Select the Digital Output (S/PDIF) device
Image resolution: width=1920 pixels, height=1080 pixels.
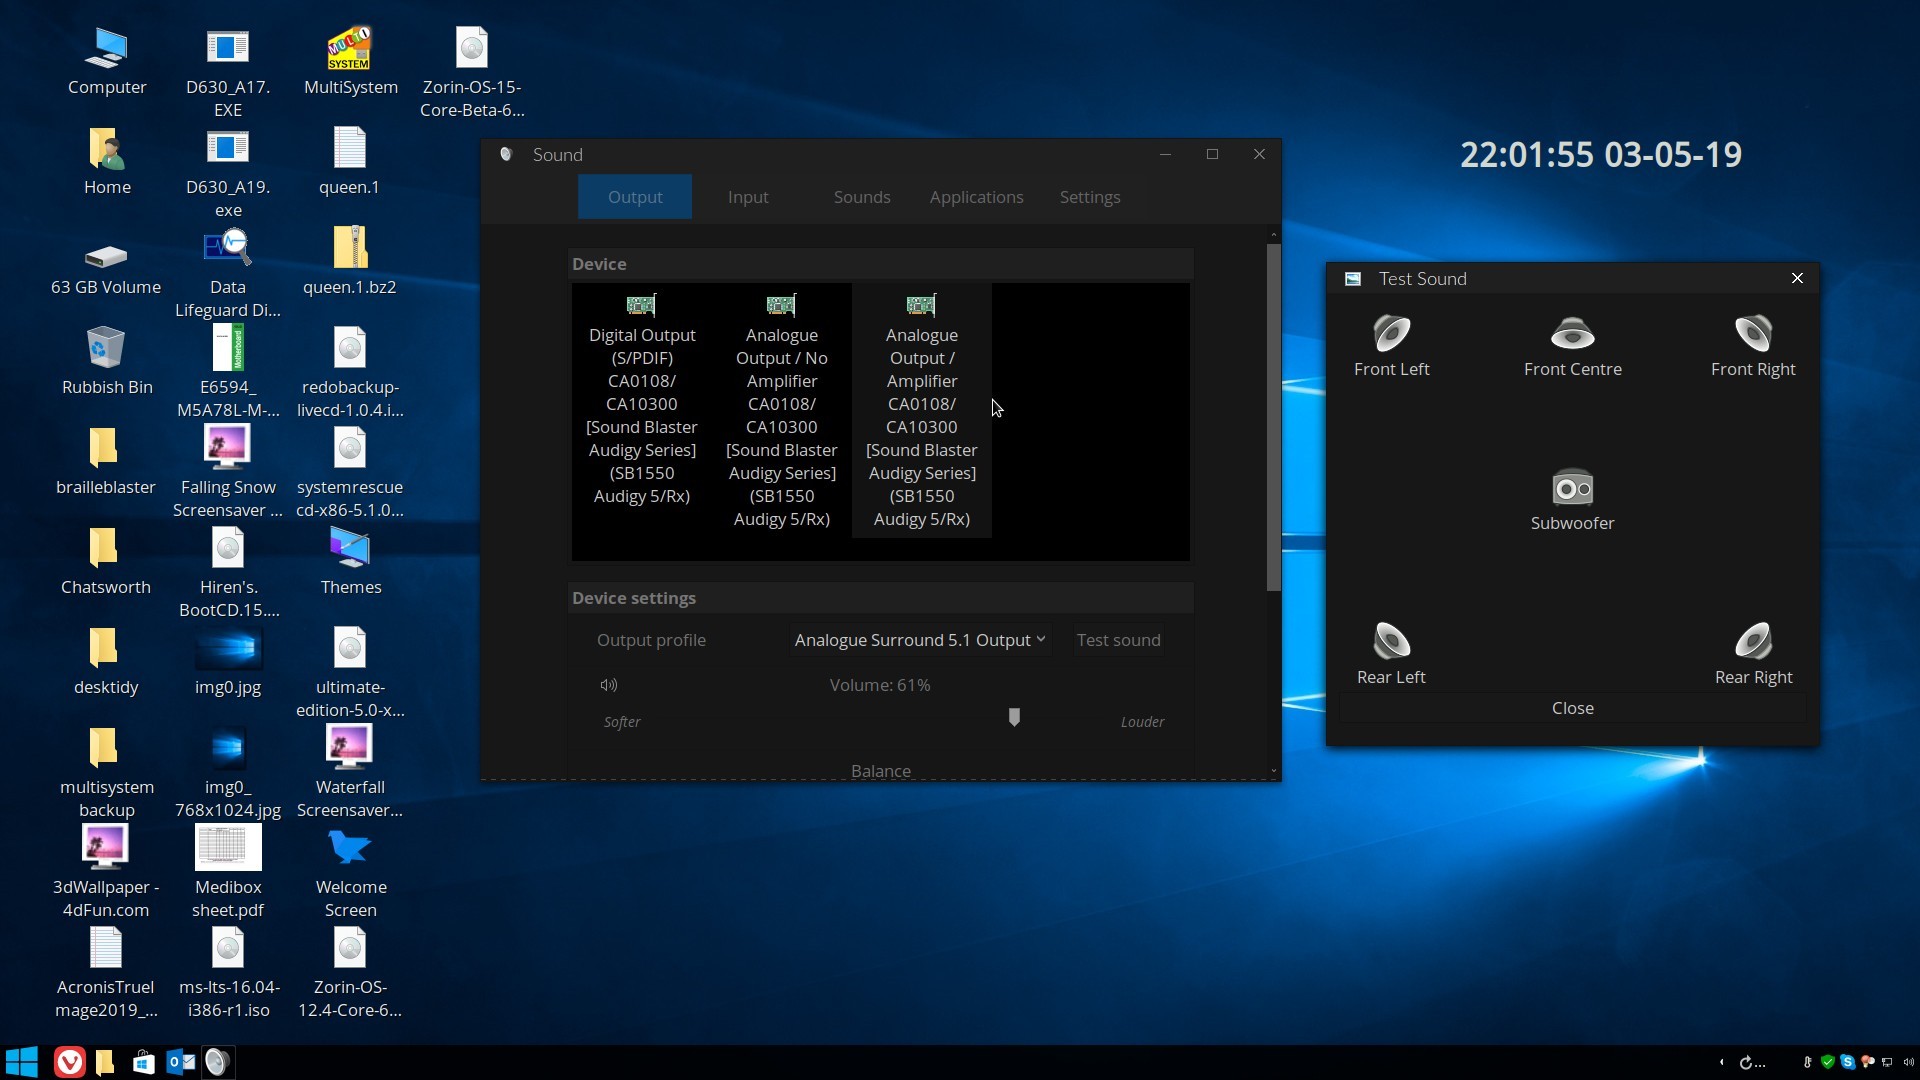(641, 400)
